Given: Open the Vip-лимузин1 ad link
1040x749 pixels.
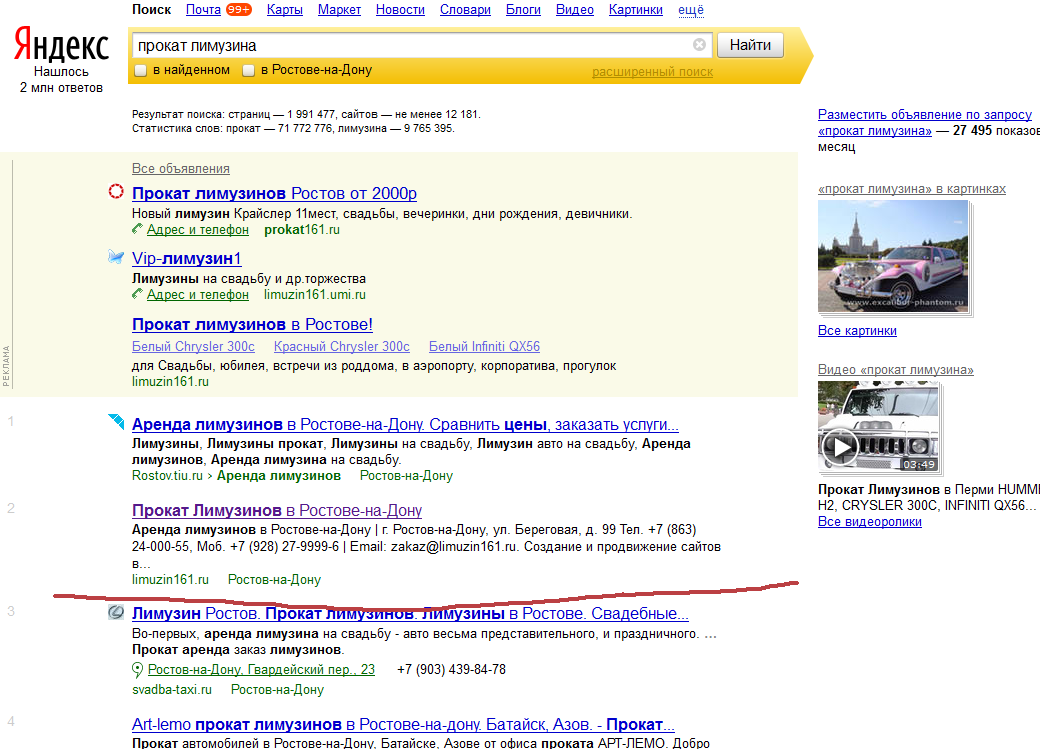Looking at the screenshot, I should coord(186,259).
